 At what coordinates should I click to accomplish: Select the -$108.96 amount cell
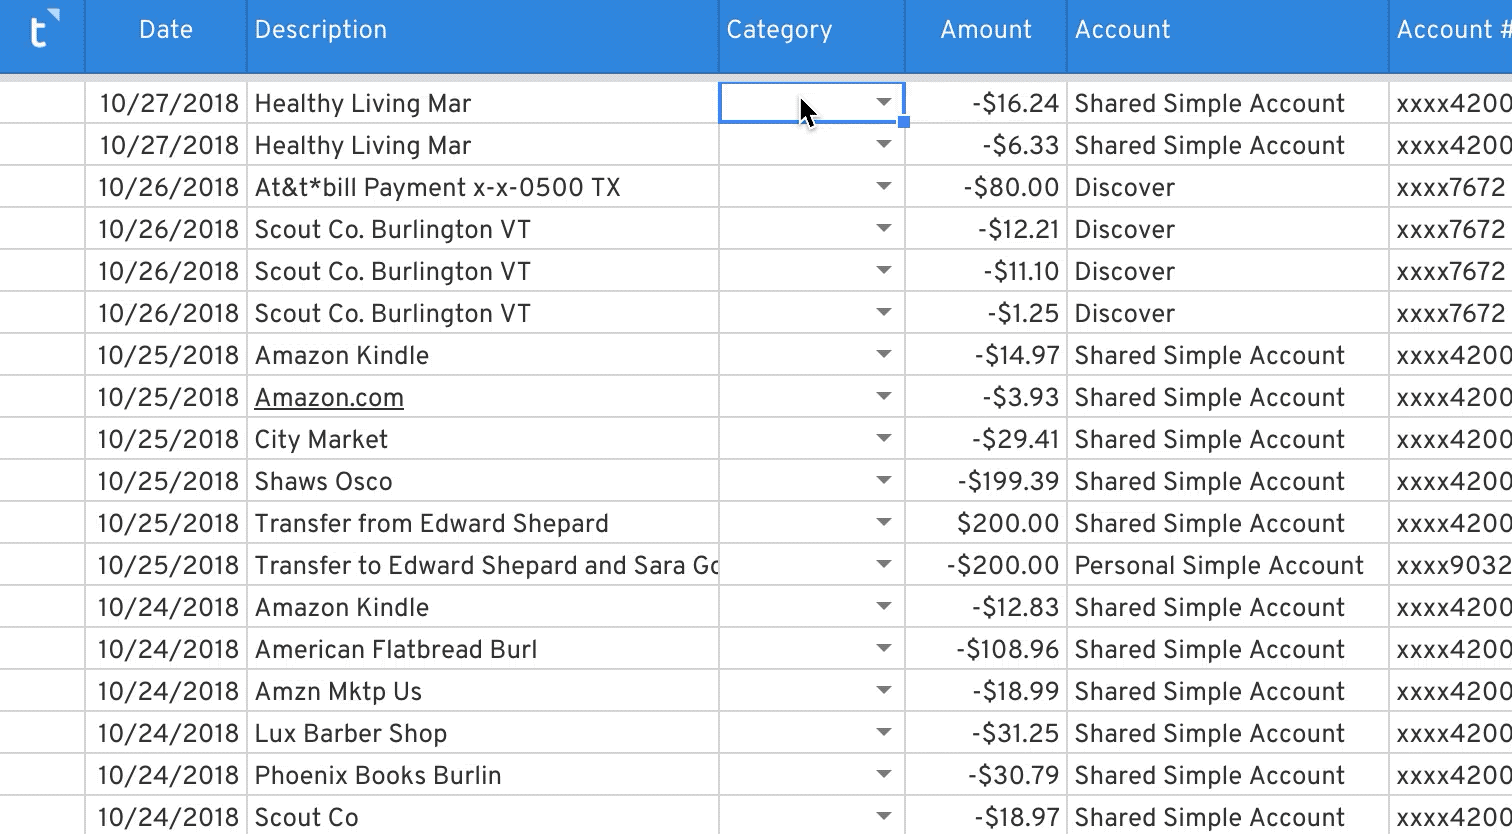986,649
